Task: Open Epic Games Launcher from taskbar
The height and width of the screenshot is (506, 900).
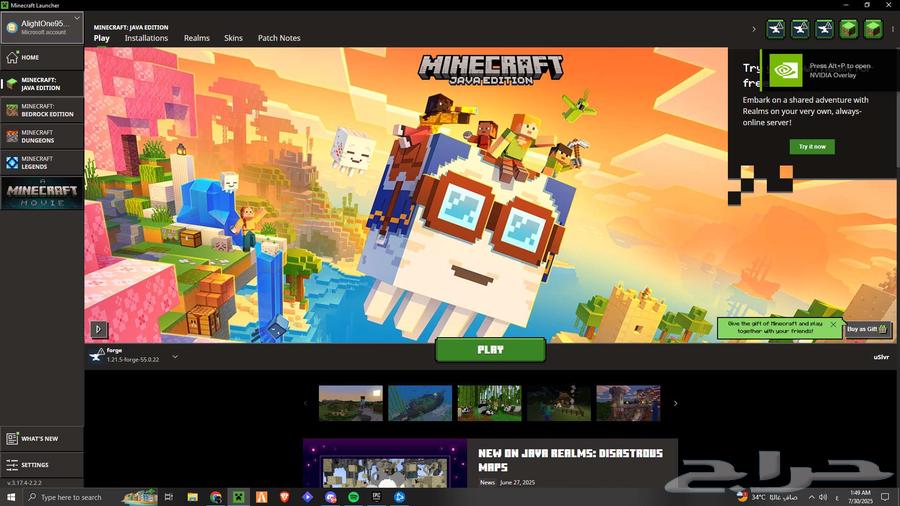Action: tap(377, 497)
